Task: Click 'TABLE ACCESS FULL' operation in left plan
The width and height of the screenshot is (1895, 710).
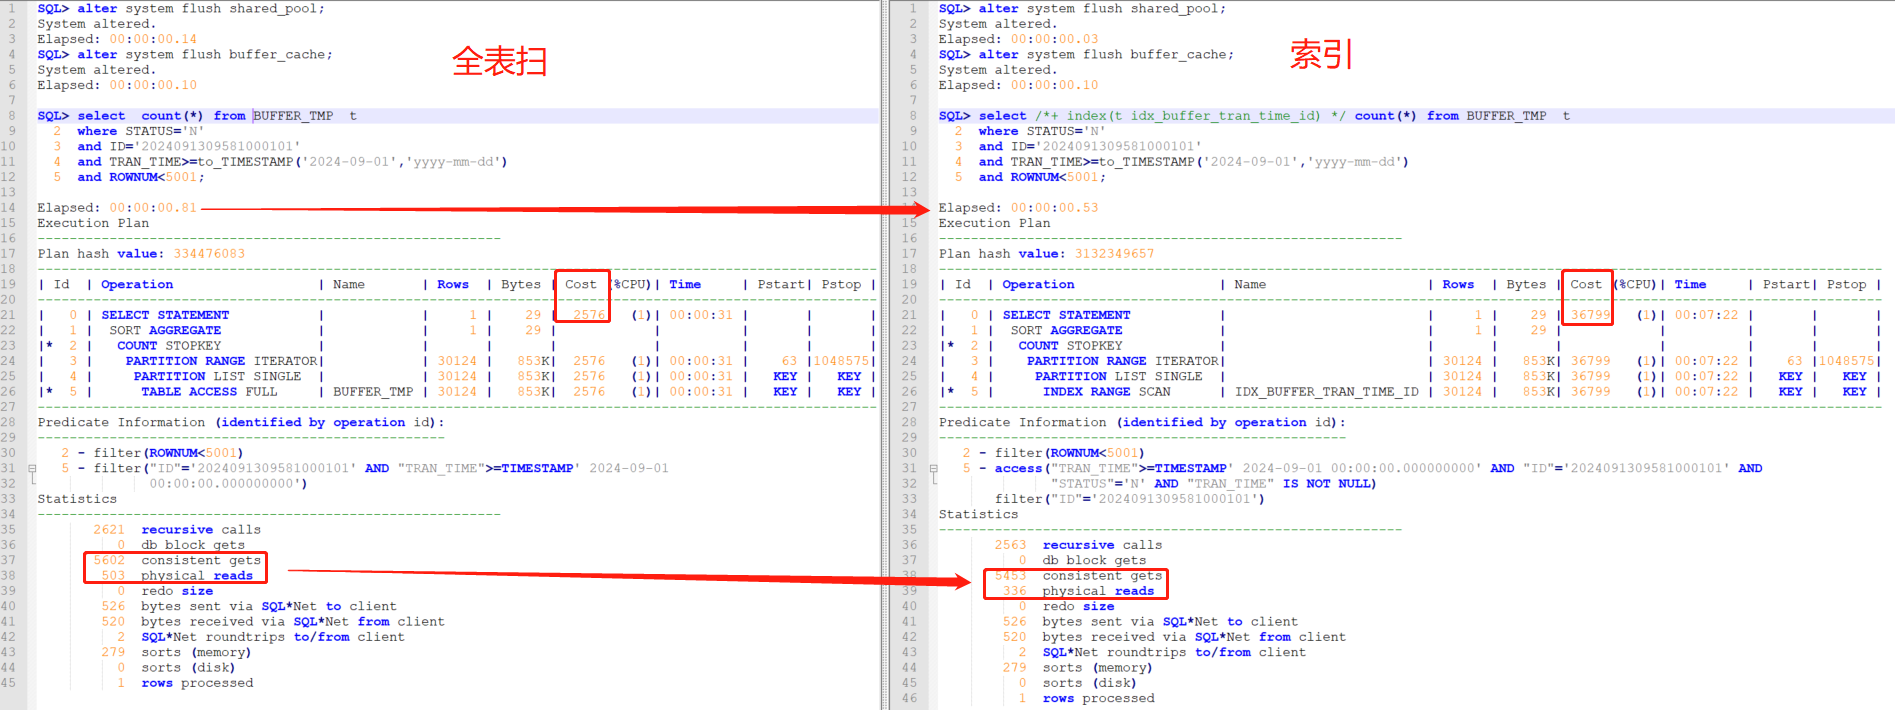Action: [209, 392]
